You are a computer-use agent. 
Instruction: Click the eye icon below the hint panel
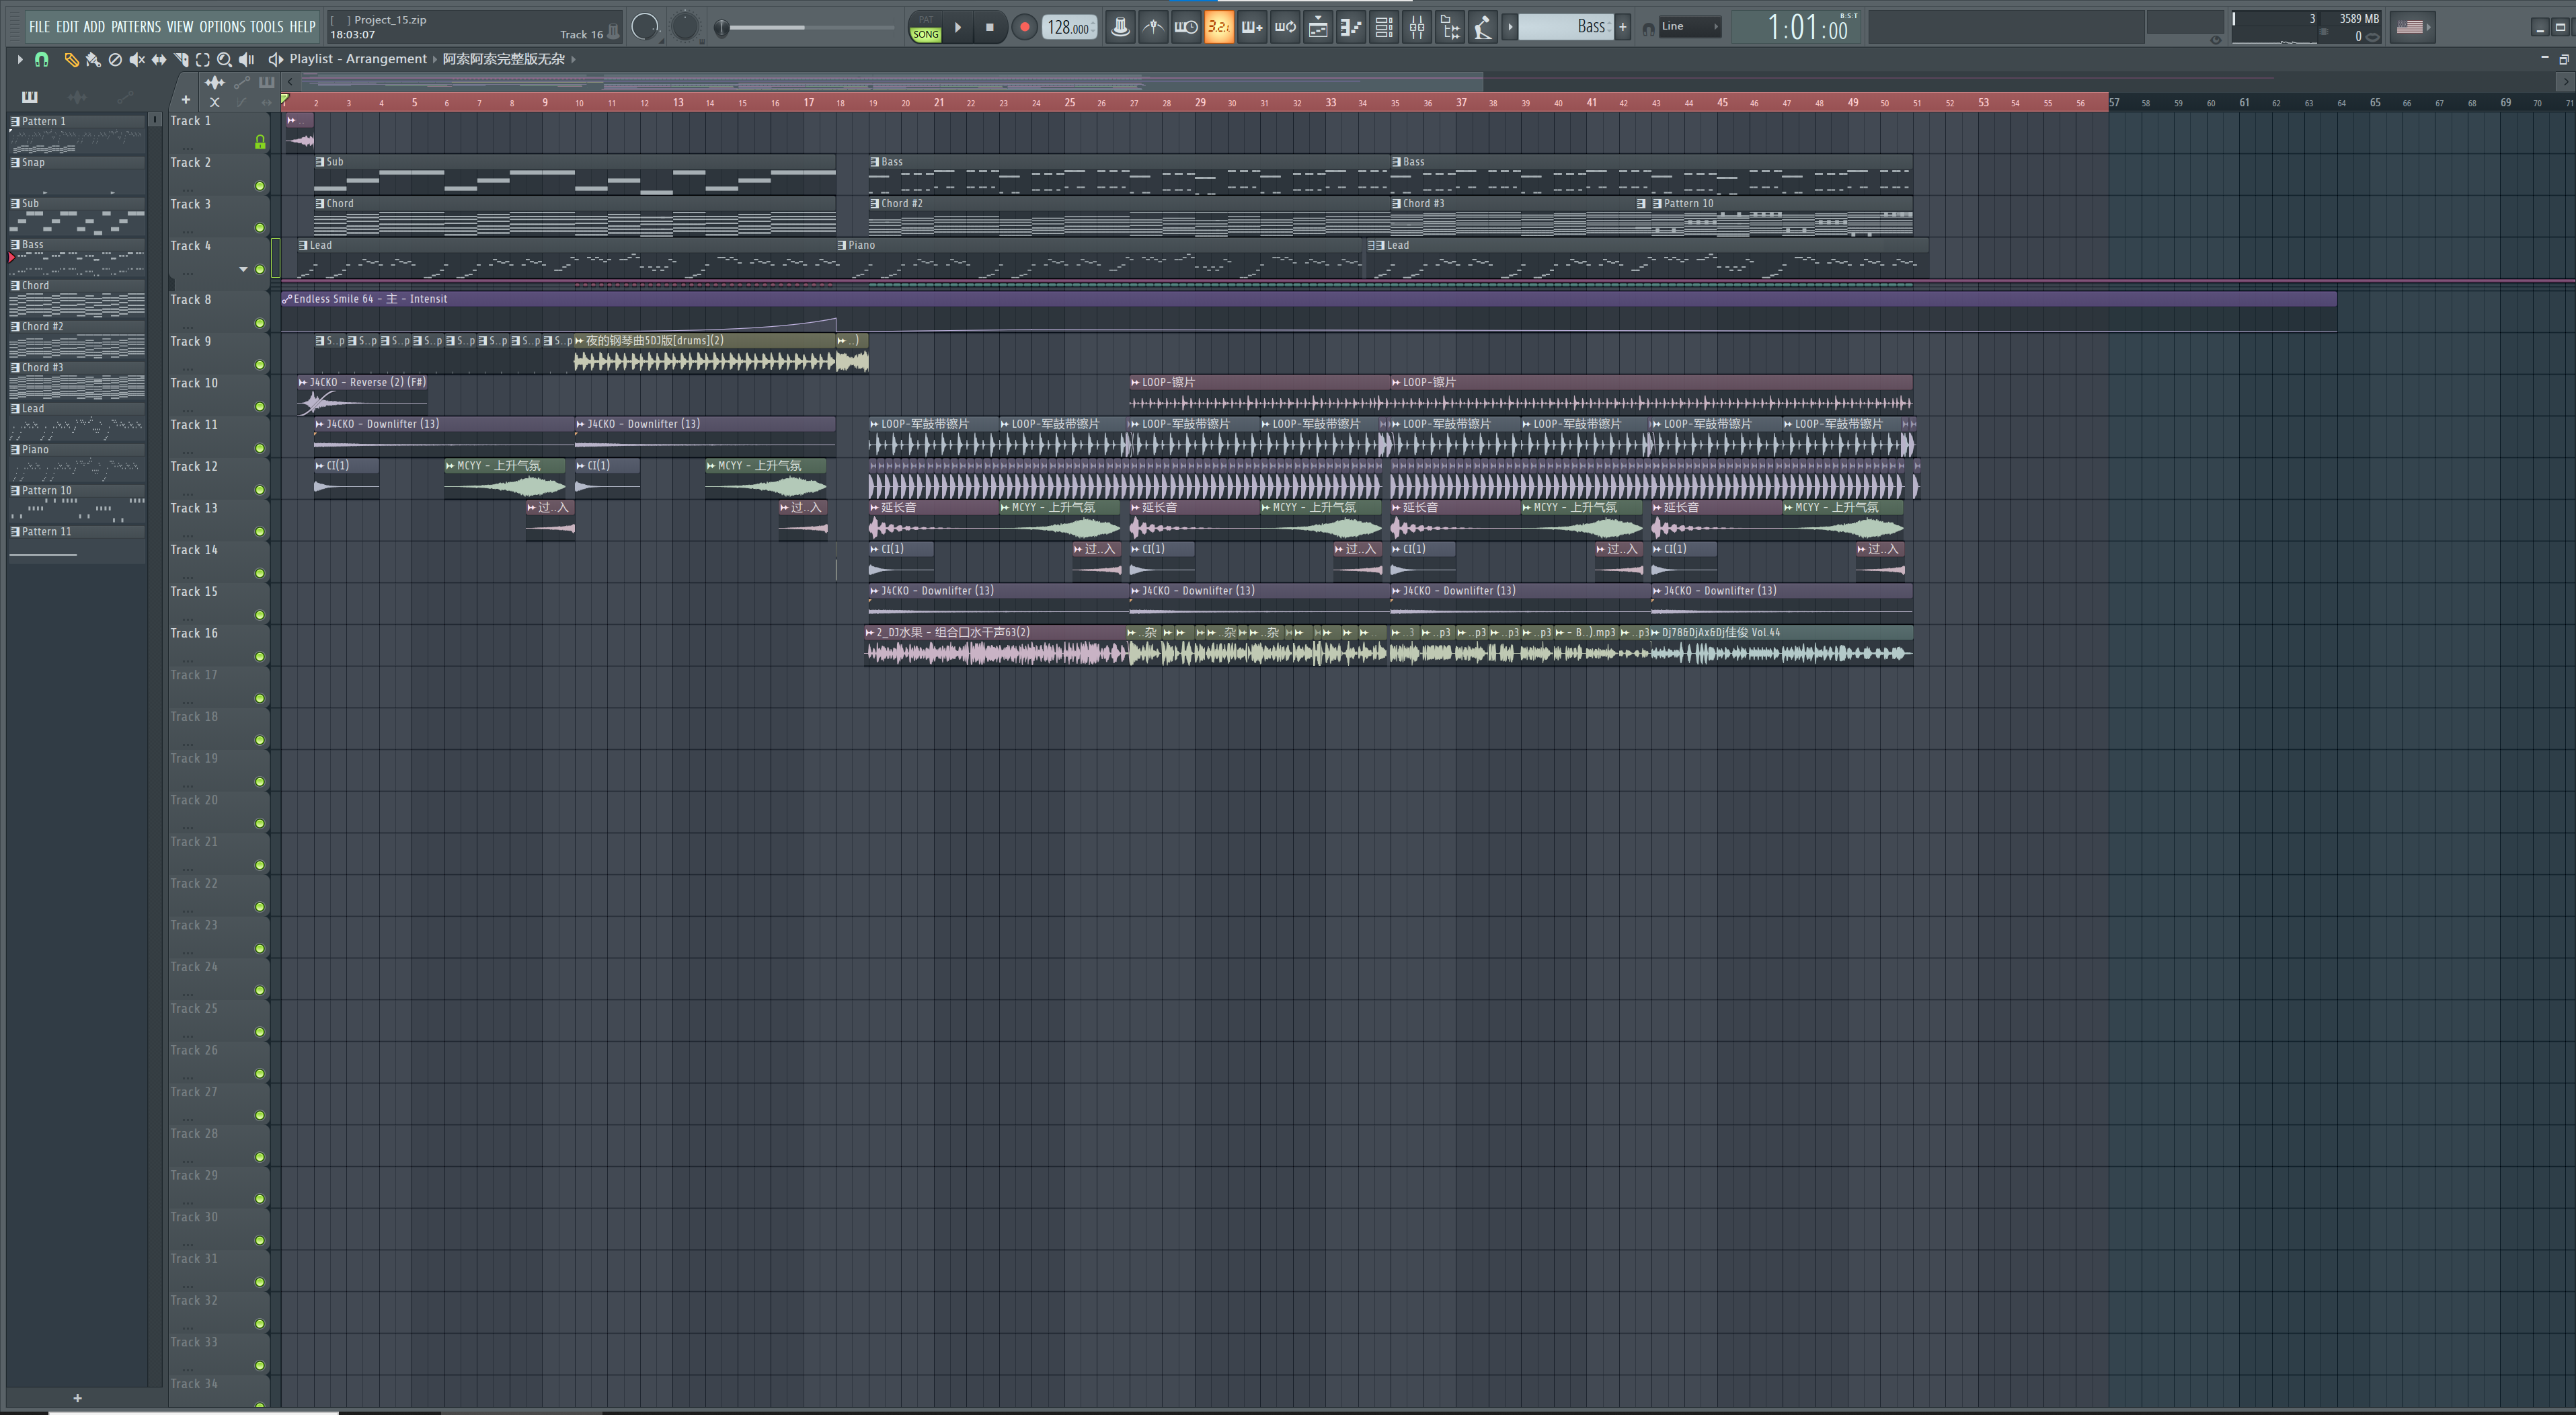[x=2215, y=40]
